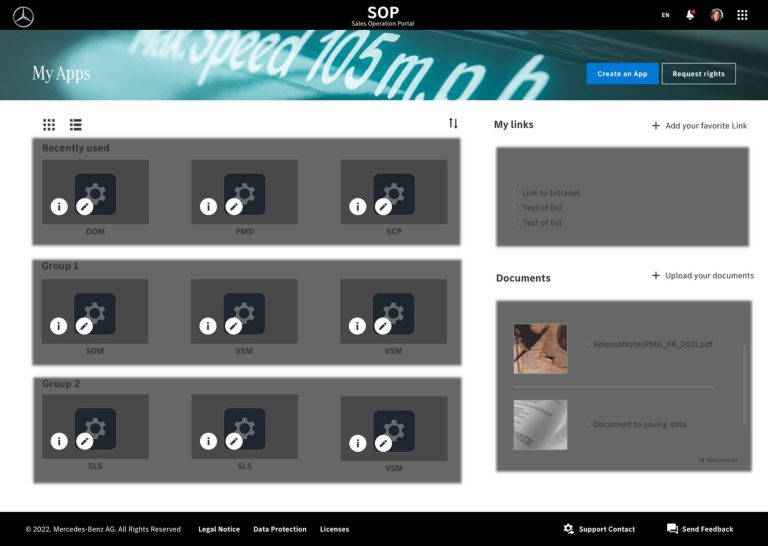This screenshot has height=546, width=768.
Task: Show info for the SCP app
Action: coord(358,206)
